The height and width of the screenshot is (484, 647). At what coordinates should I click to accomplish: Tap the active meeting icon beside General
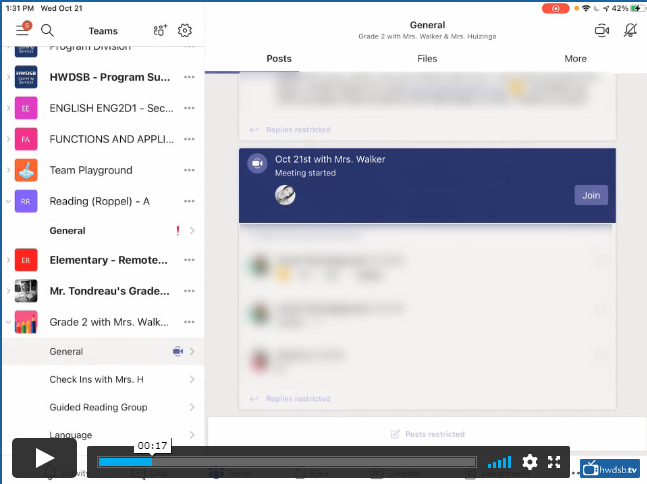coord(178,351)
